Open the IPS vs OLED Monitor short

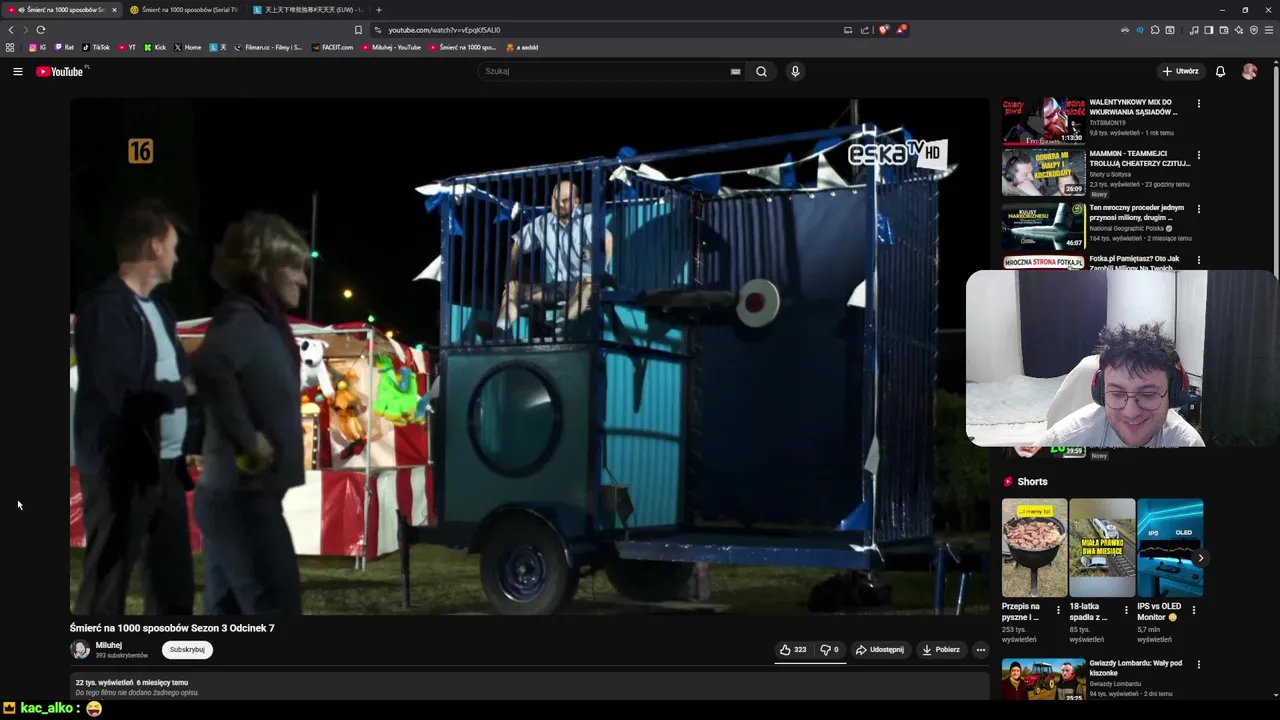tap(1170, 547)
